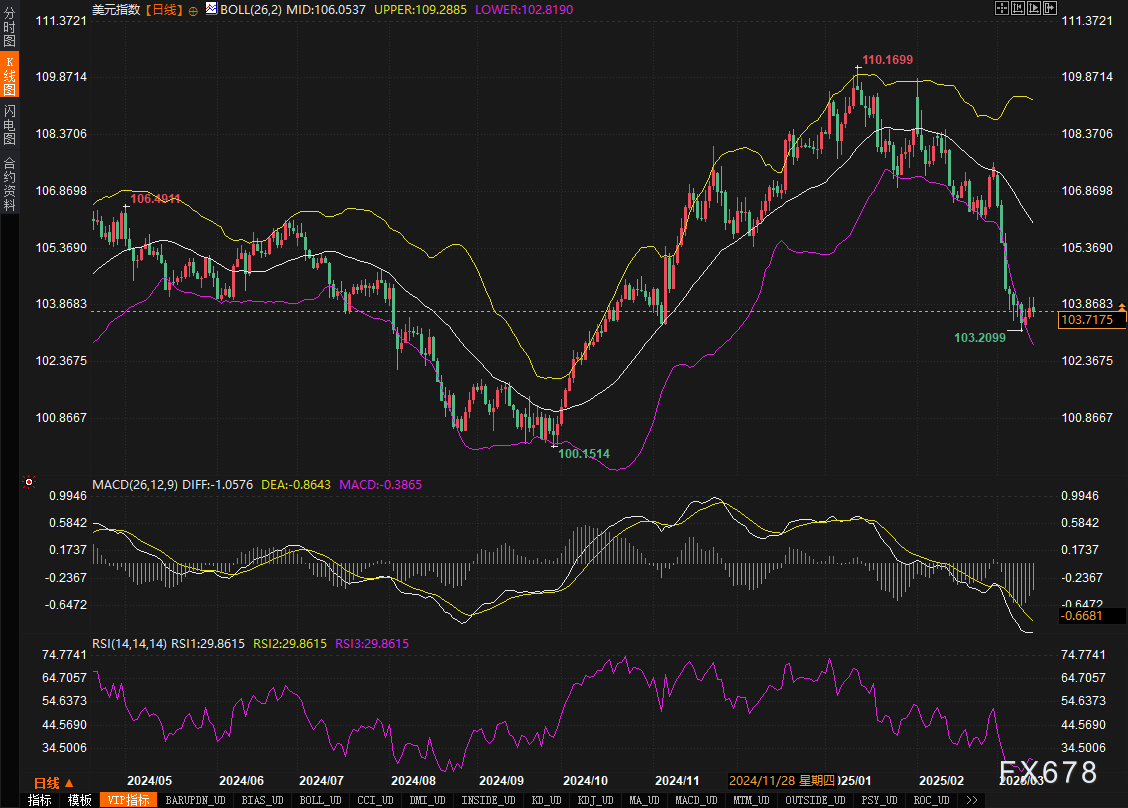Click the chart jump-to-start icon
The width and height of the screenshot is (1128, 808).
[x=1018, y=8]
